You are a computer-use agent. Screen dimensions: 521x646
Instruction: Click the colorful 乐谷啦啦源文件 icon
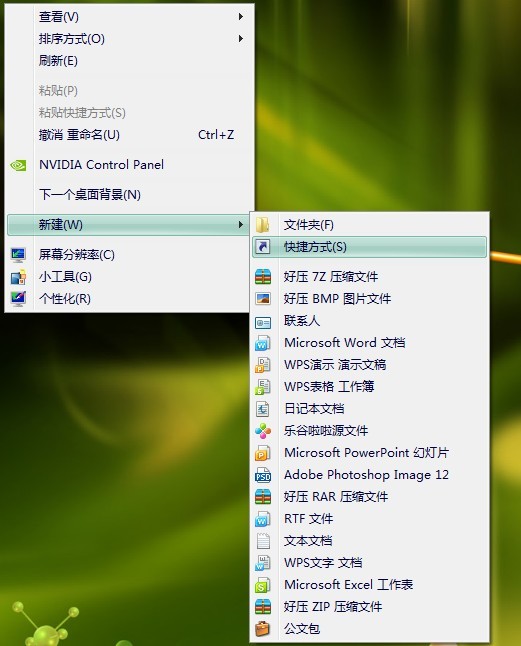click(x=263, y=431)
